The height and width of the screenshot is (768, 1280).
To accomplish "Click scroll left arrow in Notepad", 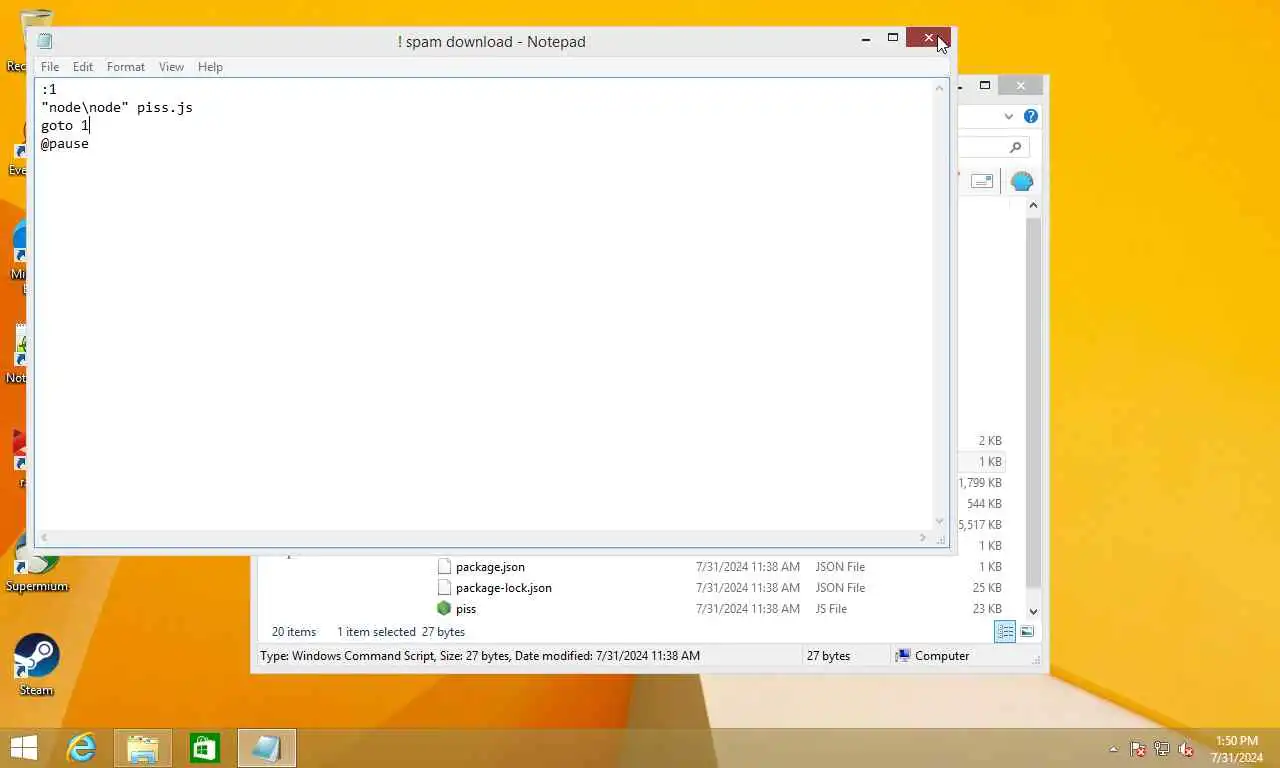I will [x=44, y=538].
